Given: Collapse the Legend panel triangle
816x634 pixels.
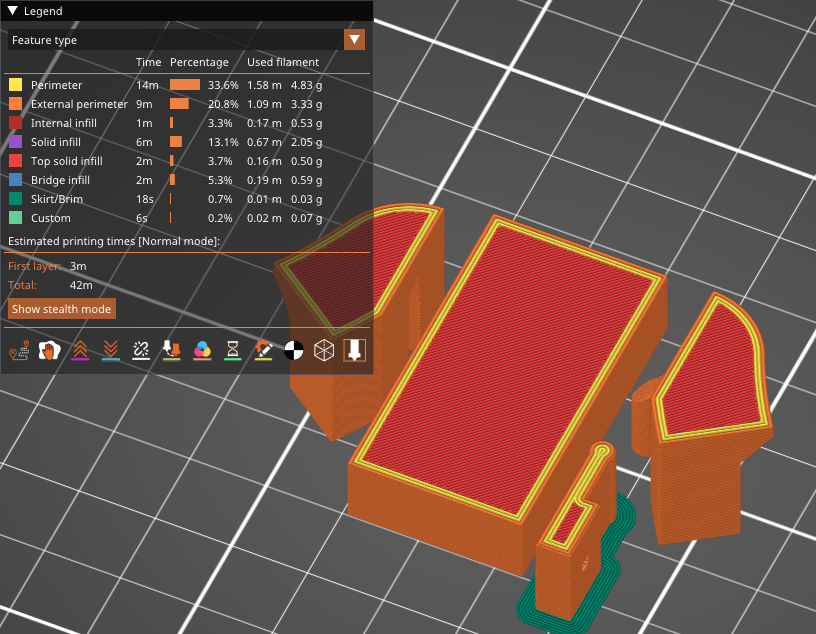Looking at the screenshot, I should pos(13,11).
